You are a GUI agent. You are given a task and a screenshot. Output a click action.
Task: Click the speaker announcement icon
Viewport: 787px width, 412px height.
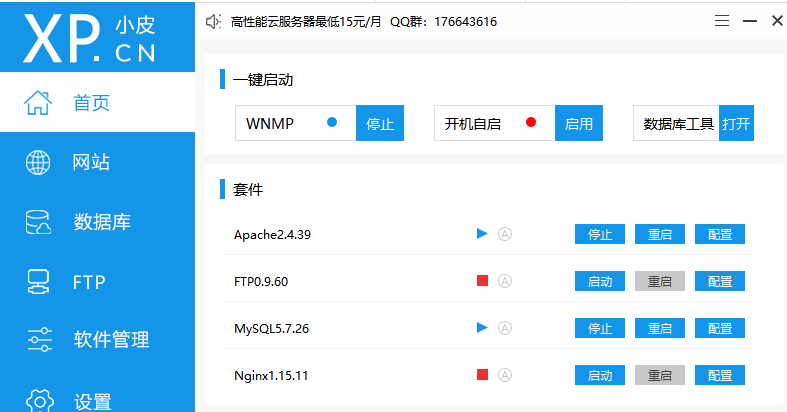pos(213,22)
